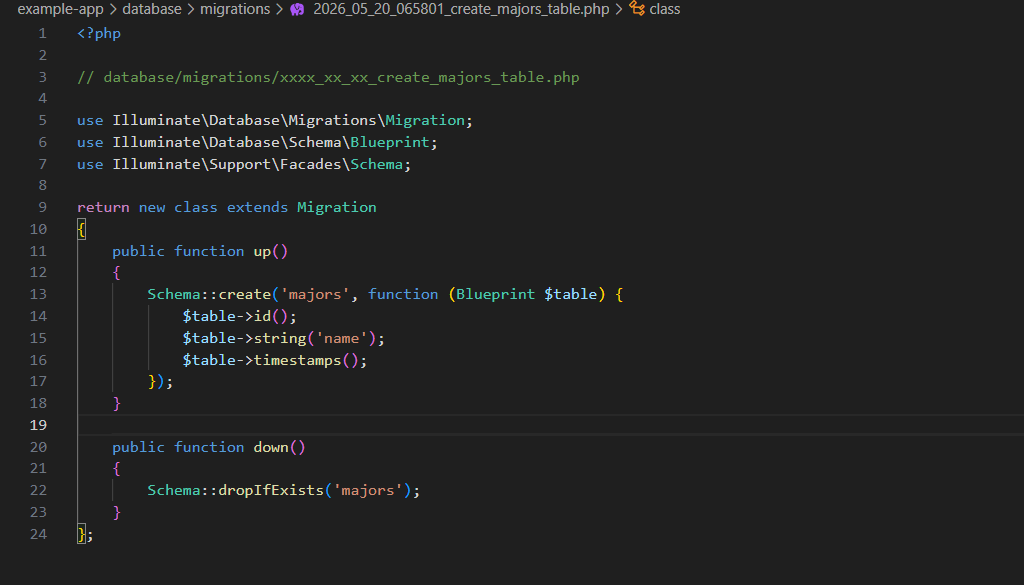
Task: Expand the chevron after example-app breadcrumb
Action: pos(113,9)
